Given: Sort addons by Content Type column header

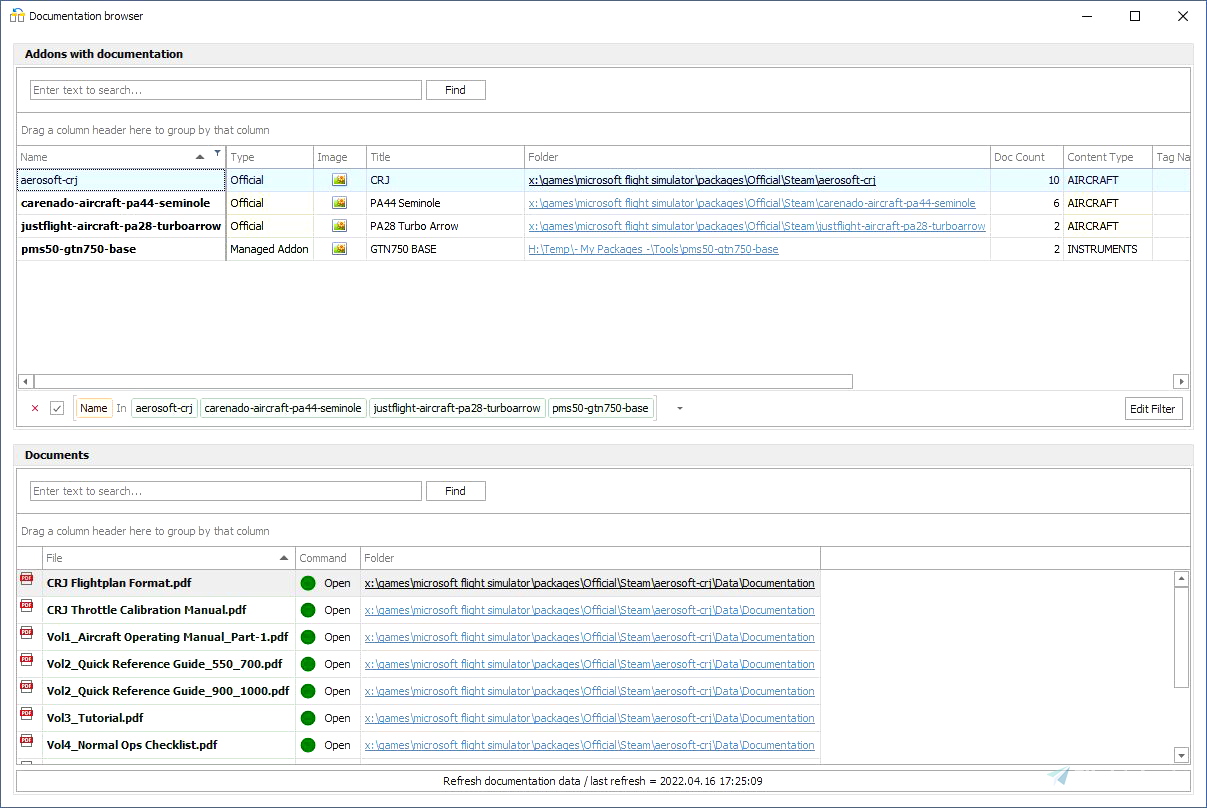Looking at the screenshot, I should tap(1107, 157).
